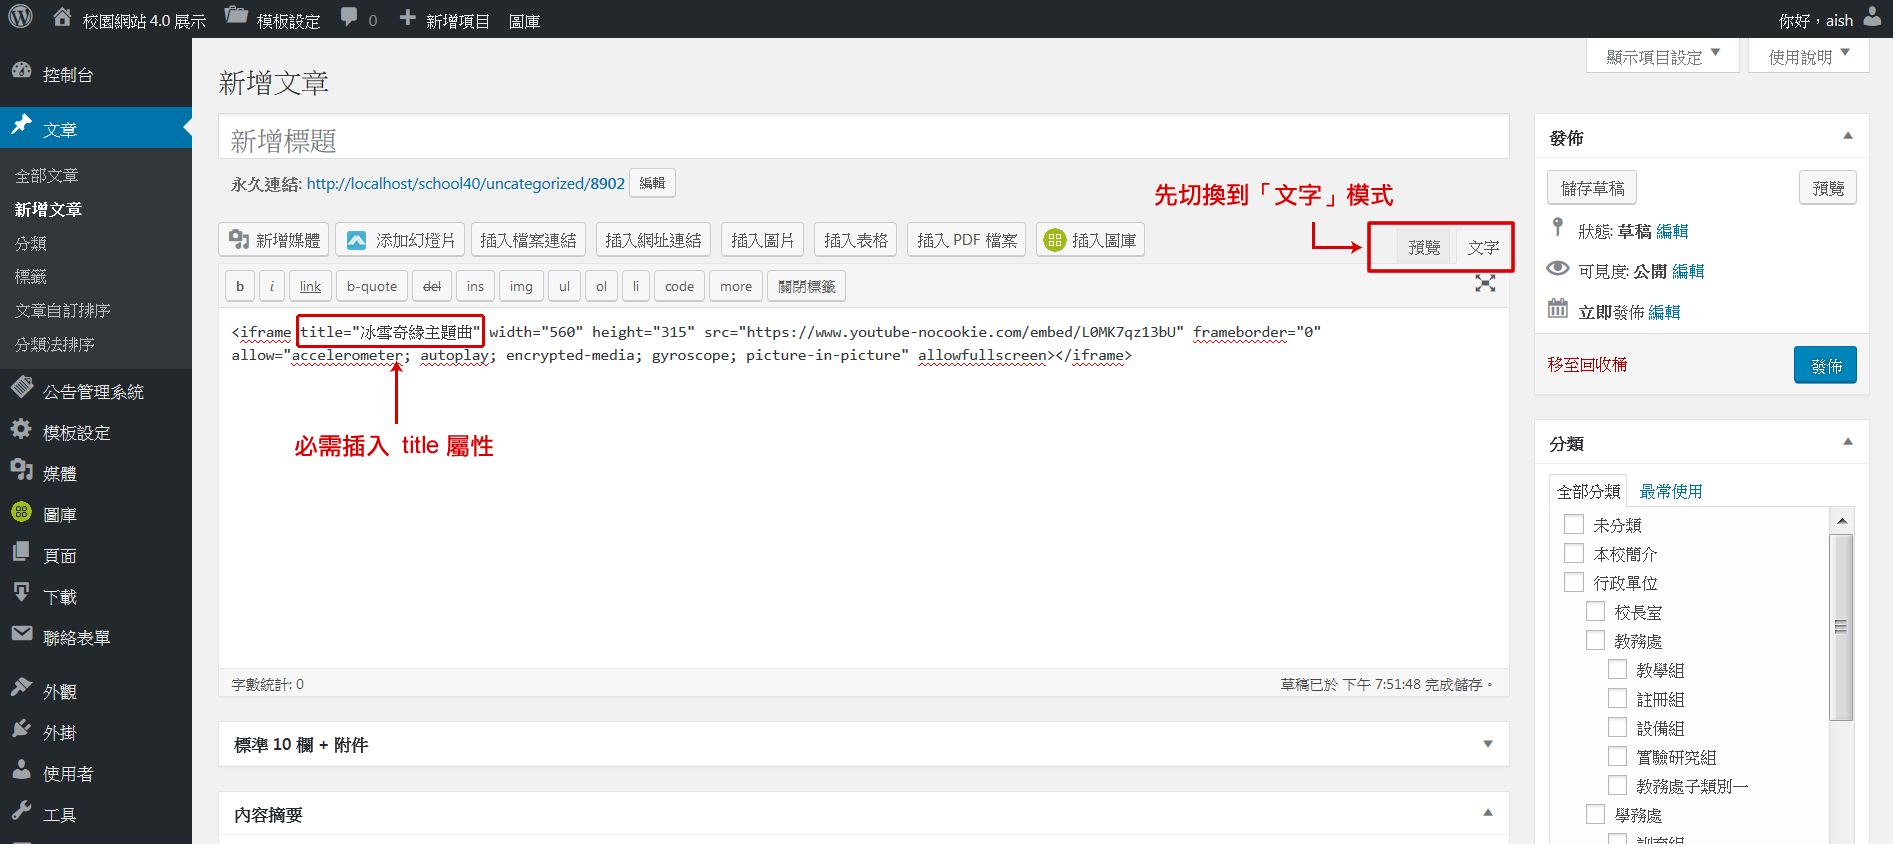The image size is (1893, 852).
Task: Expand the 顯示項目設定 screen options dropdown
Action: [1662, 56]
